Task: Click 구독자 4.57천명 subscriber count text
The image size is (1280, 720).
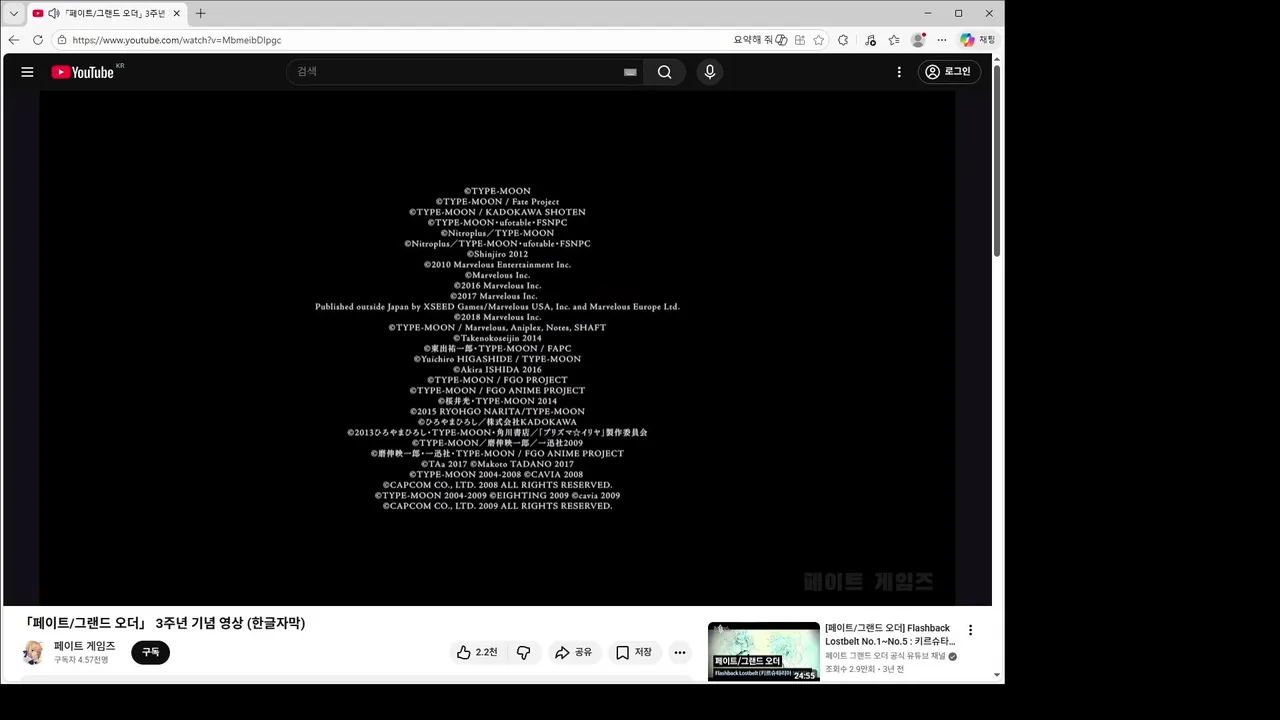Action: (81, 660)
